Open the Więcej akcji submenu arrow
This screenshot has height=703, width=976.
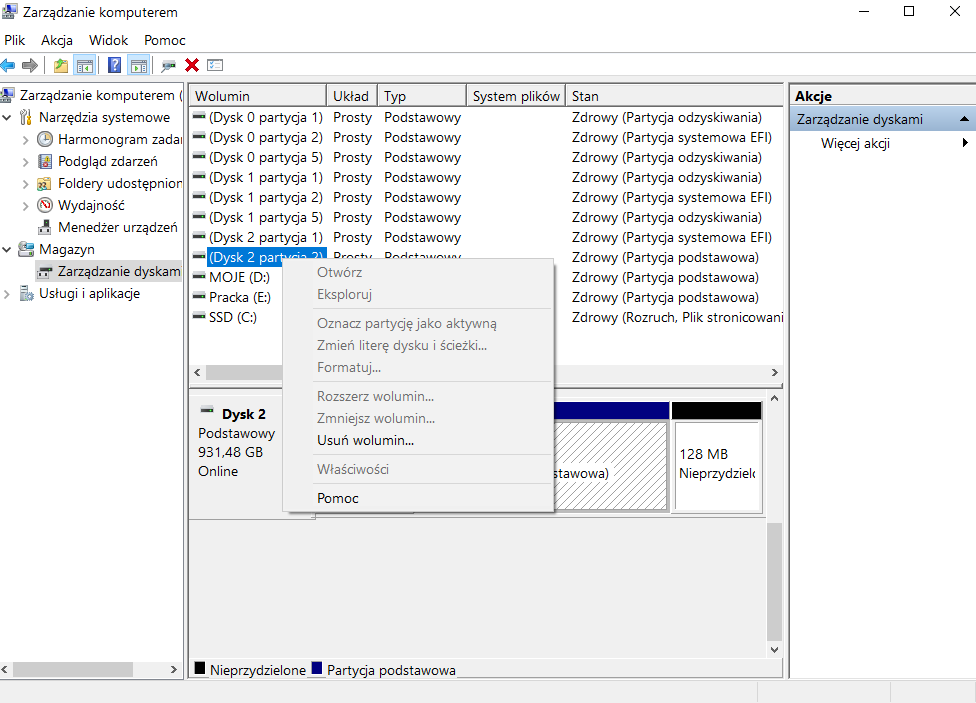point(965,143)
